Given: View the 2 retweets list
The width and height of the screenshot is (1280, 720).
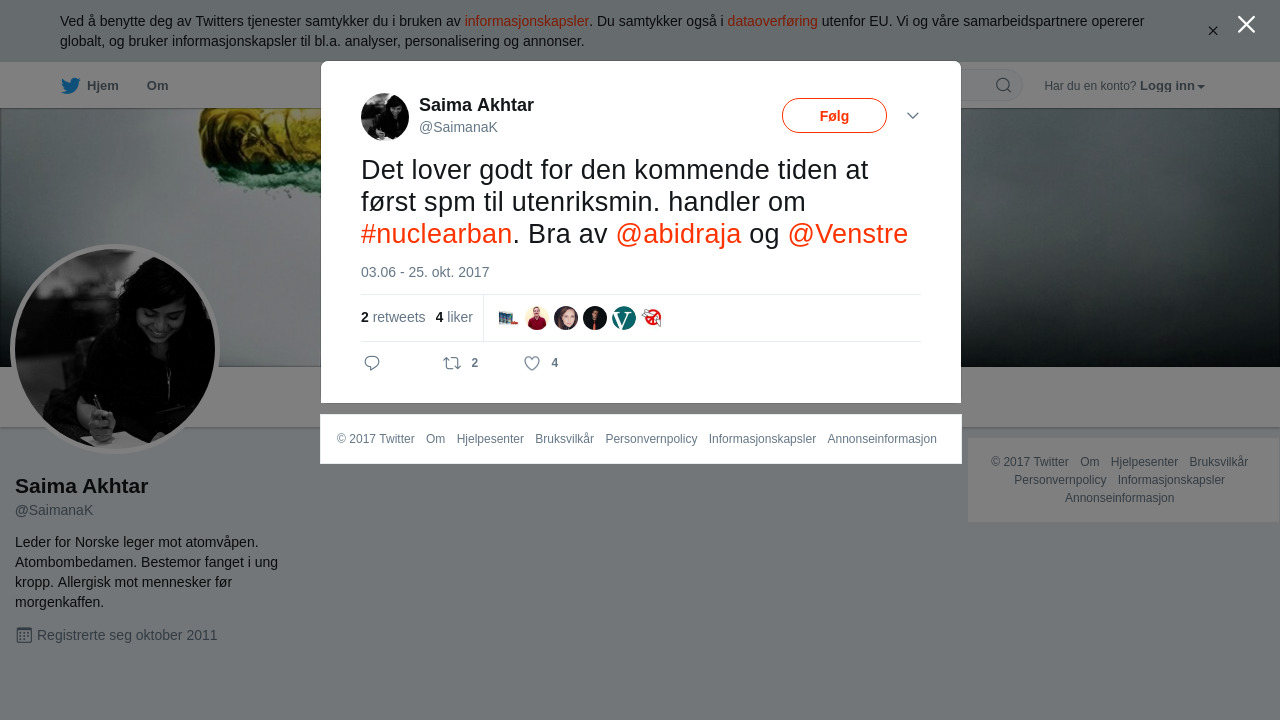Looking at the screenshot, I should (x=393, y=317).
